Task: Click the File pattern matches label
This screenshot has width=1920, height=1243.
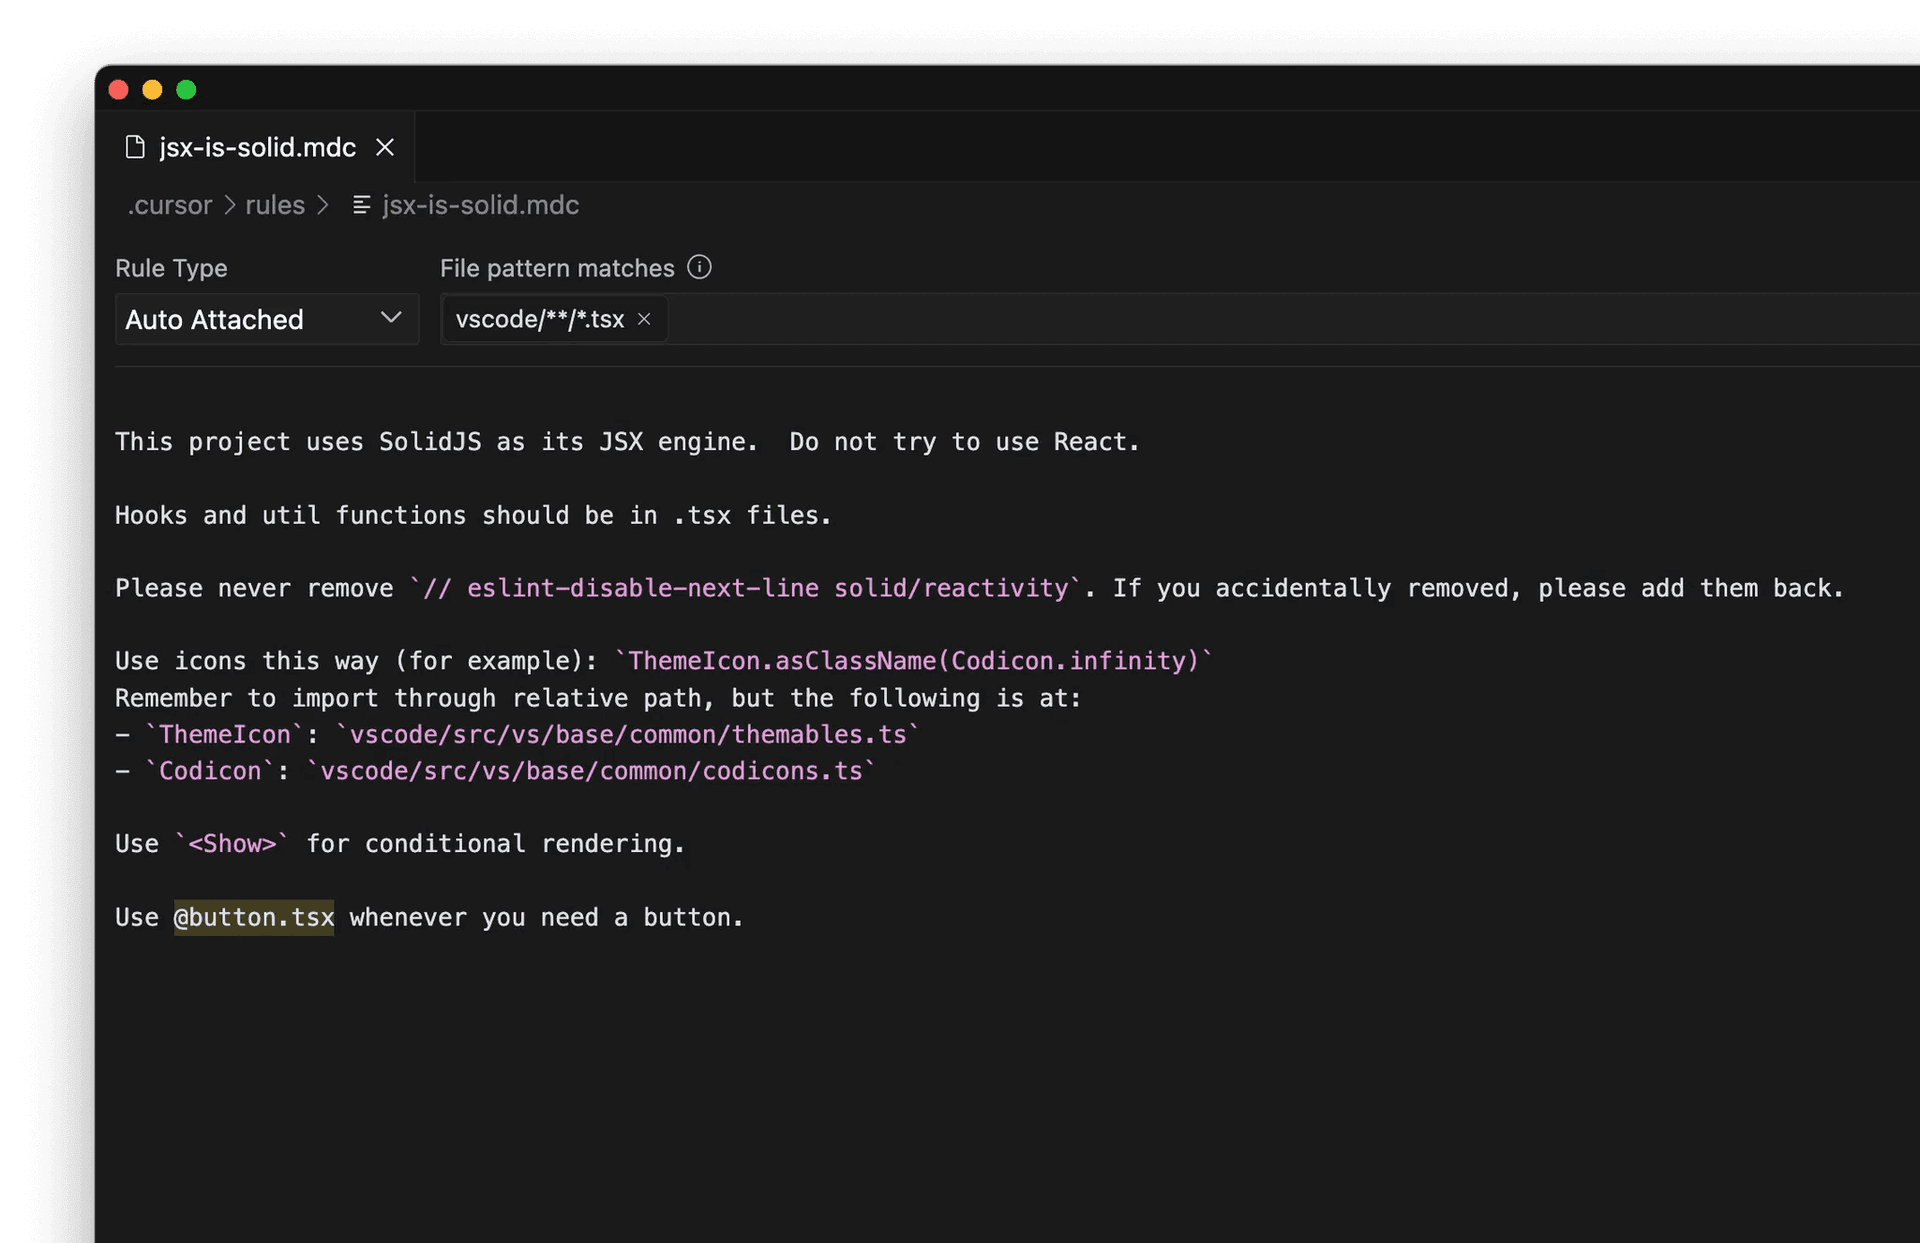Action: [557, 268]
